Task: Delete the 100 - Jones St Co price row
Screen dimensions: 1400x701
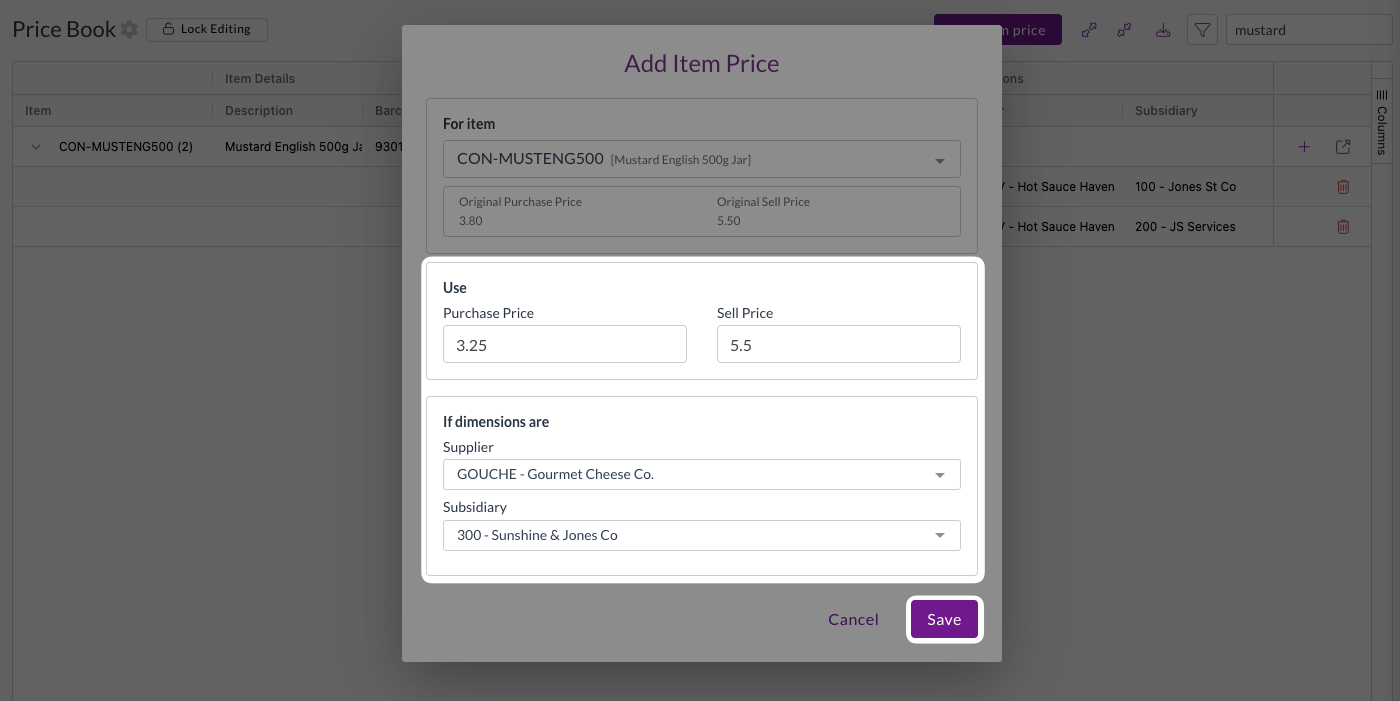Action: coord(1343,187)
